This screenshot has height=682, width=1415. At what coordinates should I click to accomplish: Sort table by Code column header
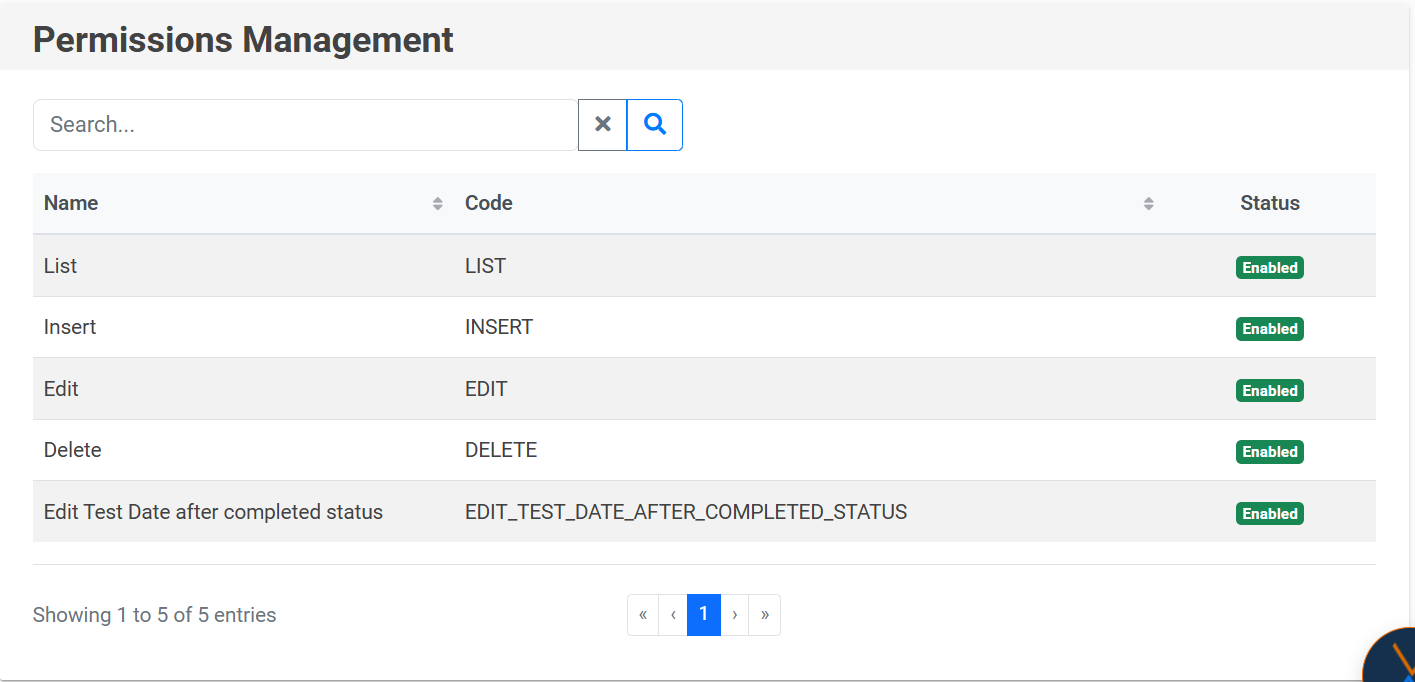(x=489, y=204)
